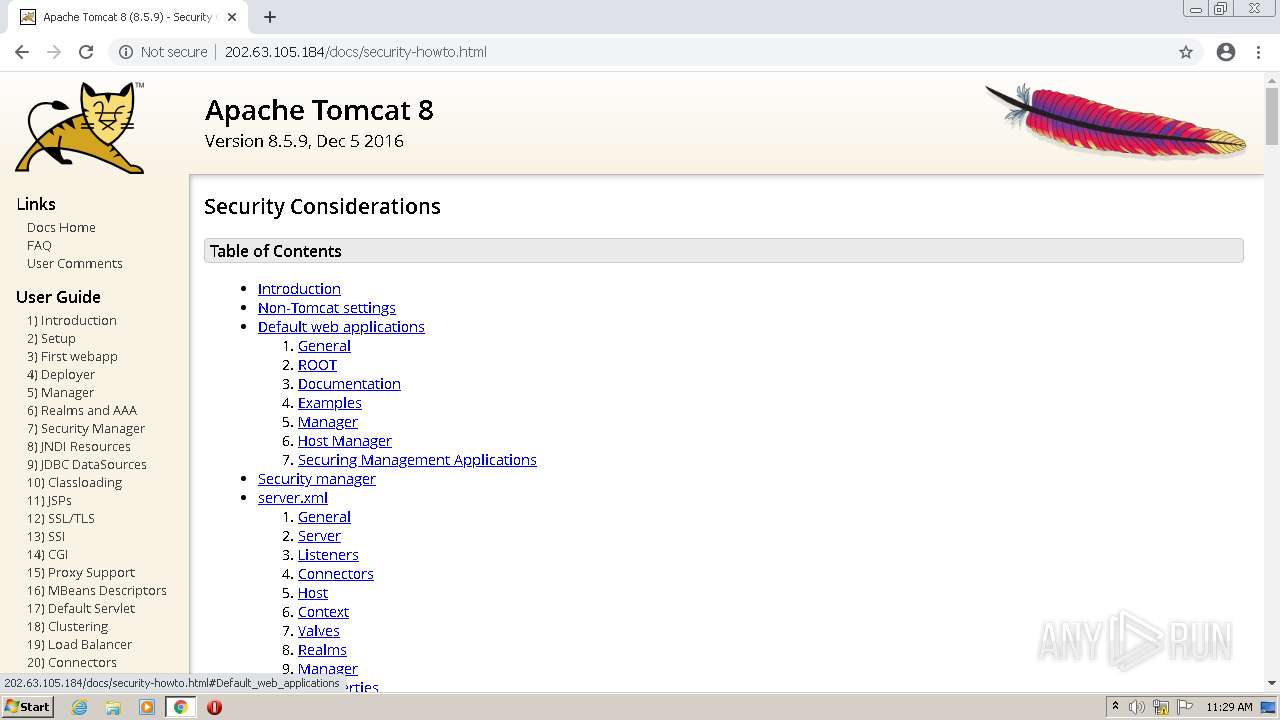The width and height of the screenshot is (1280, 720).
Task: Jump to server.xml section
Action: 293,497
